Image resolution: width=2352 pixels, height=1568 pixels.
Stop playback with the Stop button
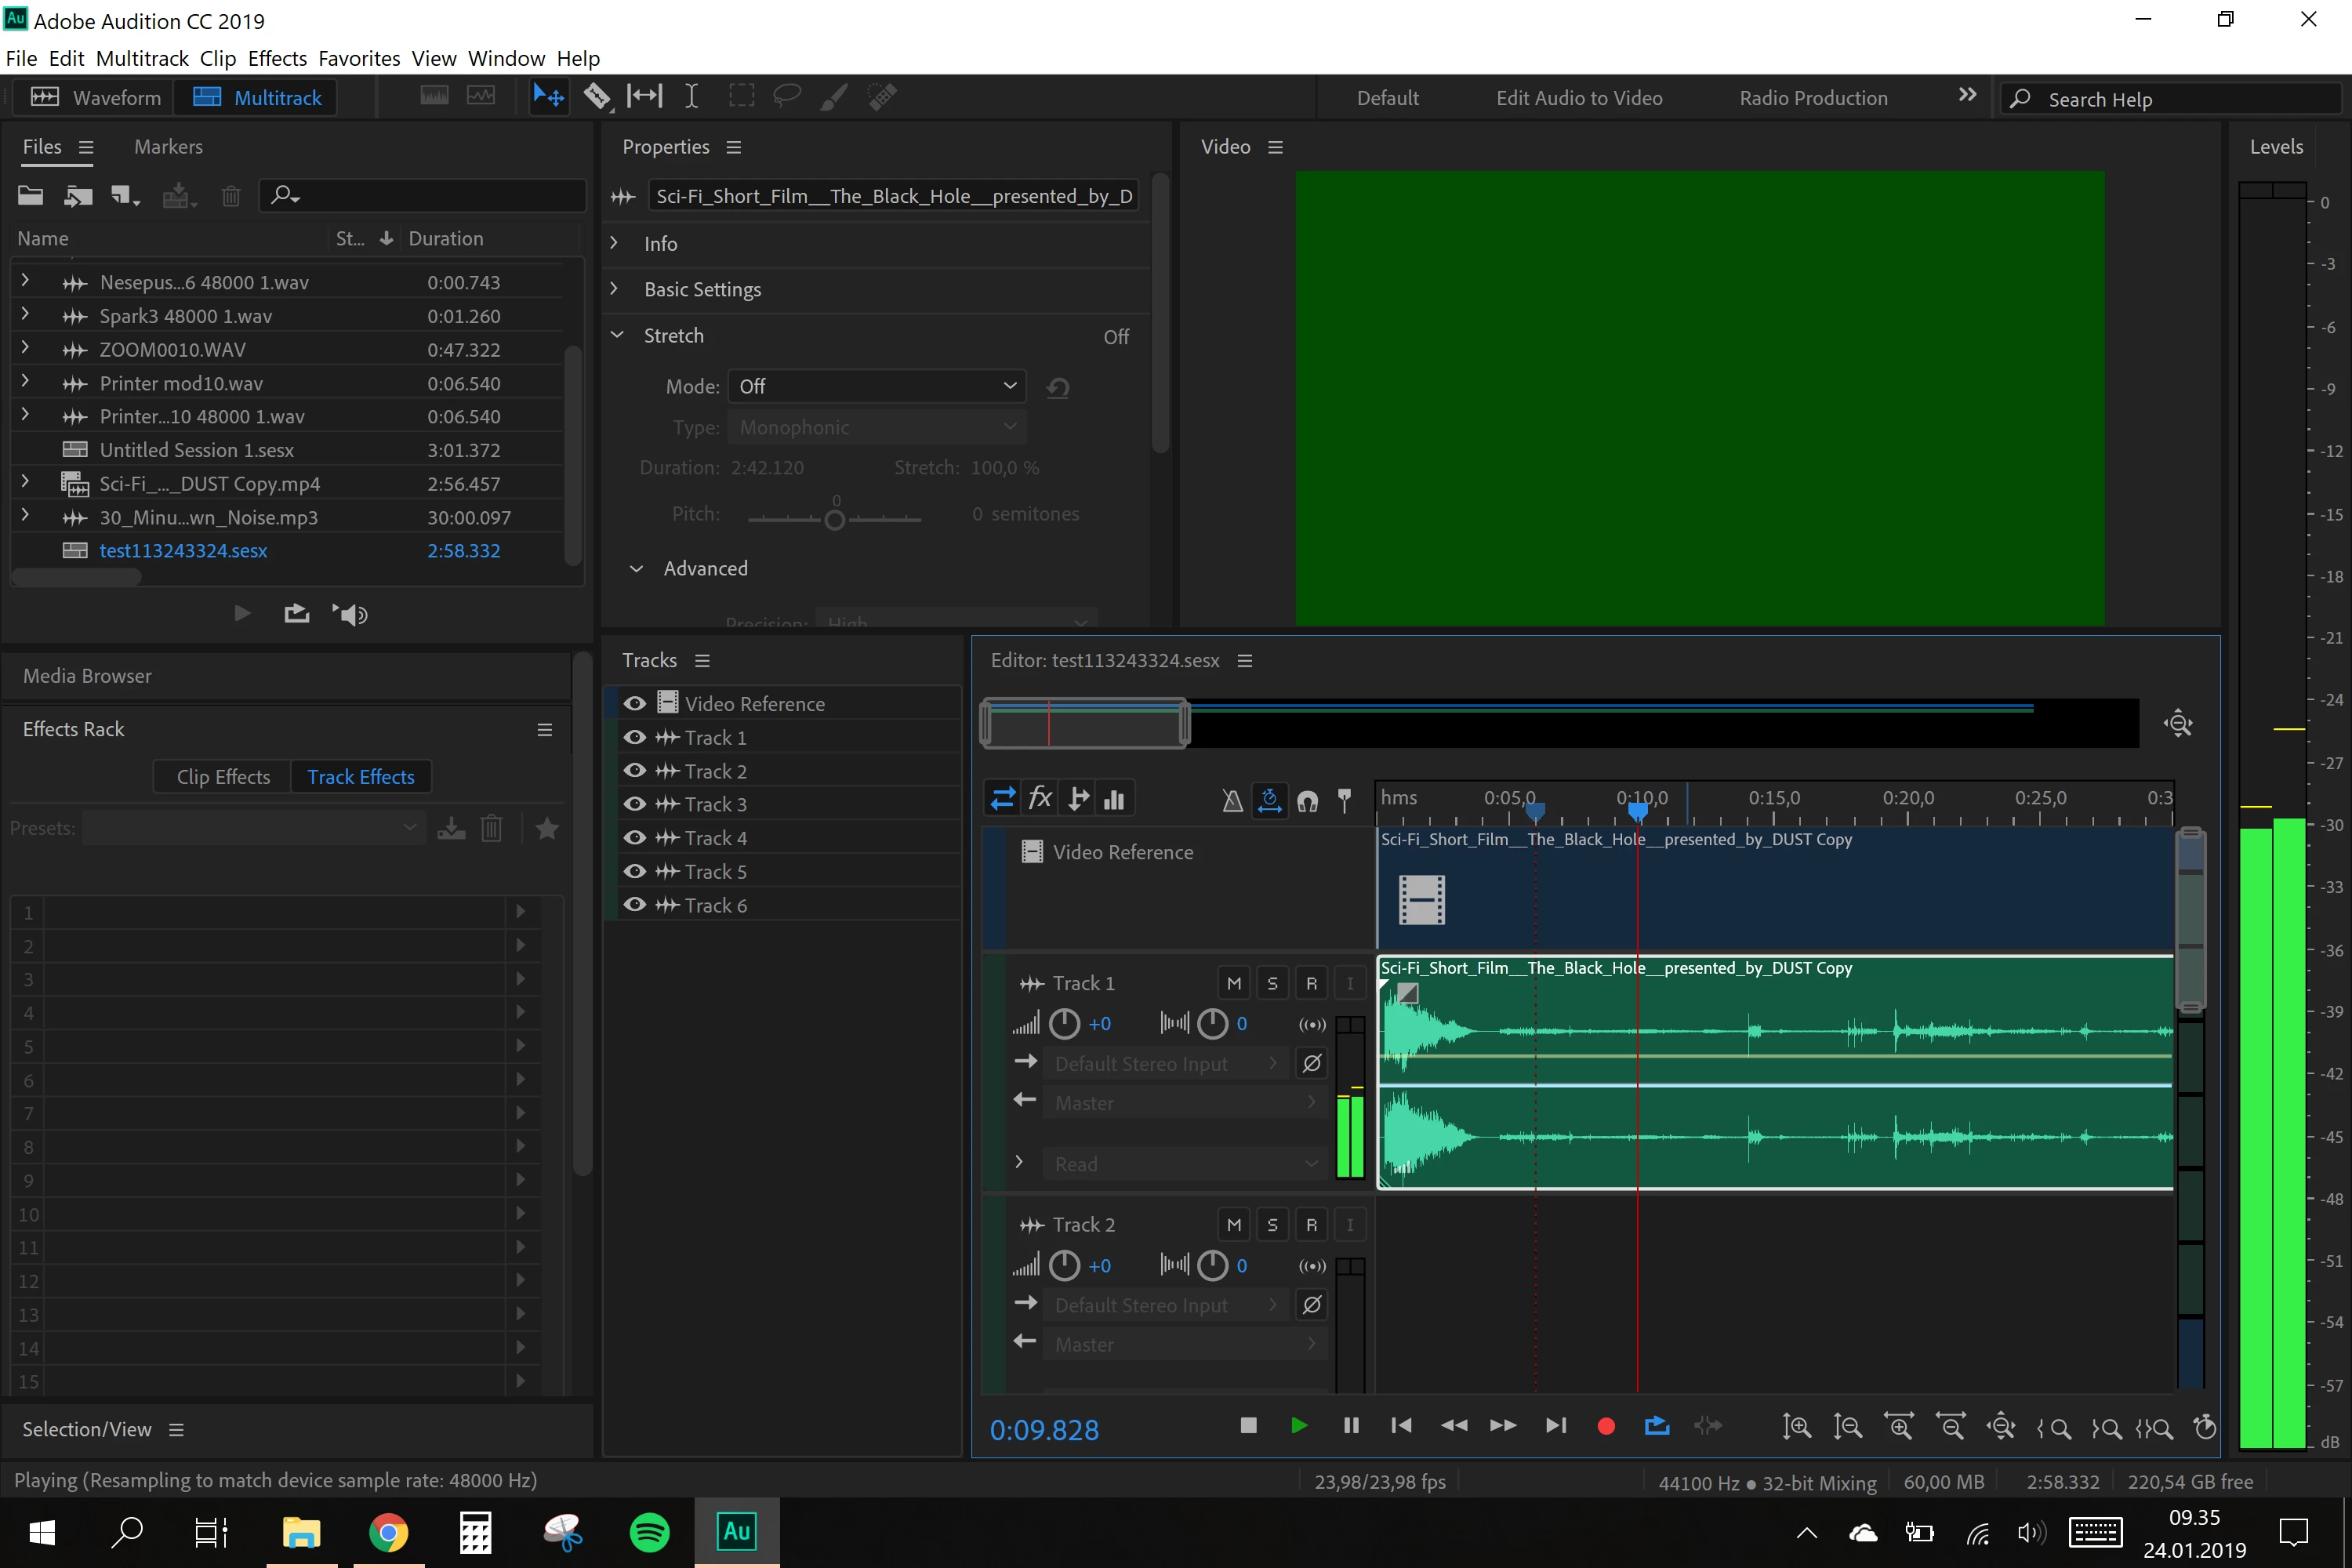point(1248,1426)
